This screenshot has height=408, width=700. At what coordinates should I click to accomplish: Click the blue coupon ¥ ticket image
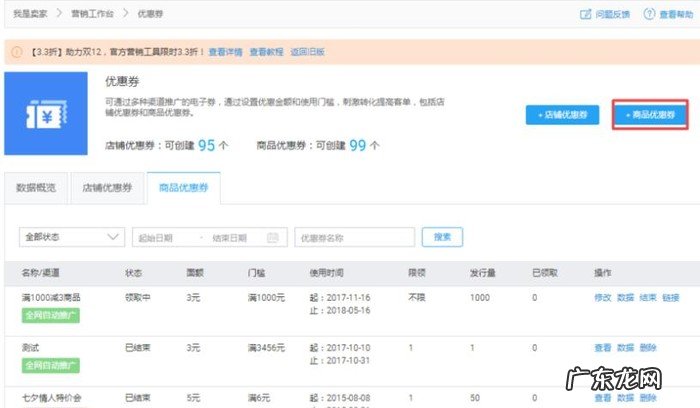click(46, 113)
